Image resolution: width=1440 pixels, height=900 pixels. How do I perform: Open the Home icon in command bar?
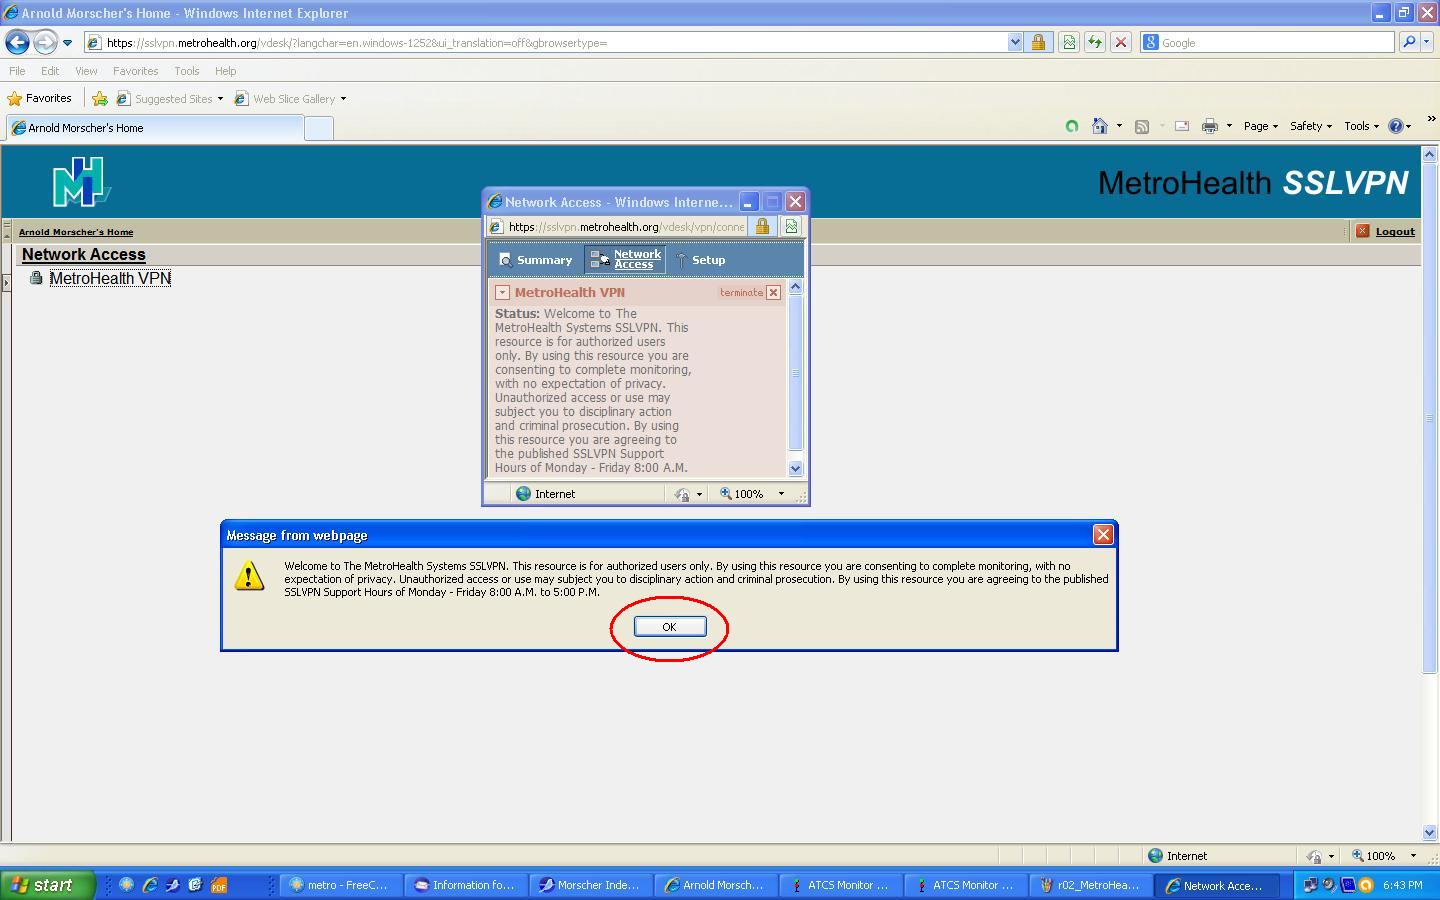(1100, 126)
